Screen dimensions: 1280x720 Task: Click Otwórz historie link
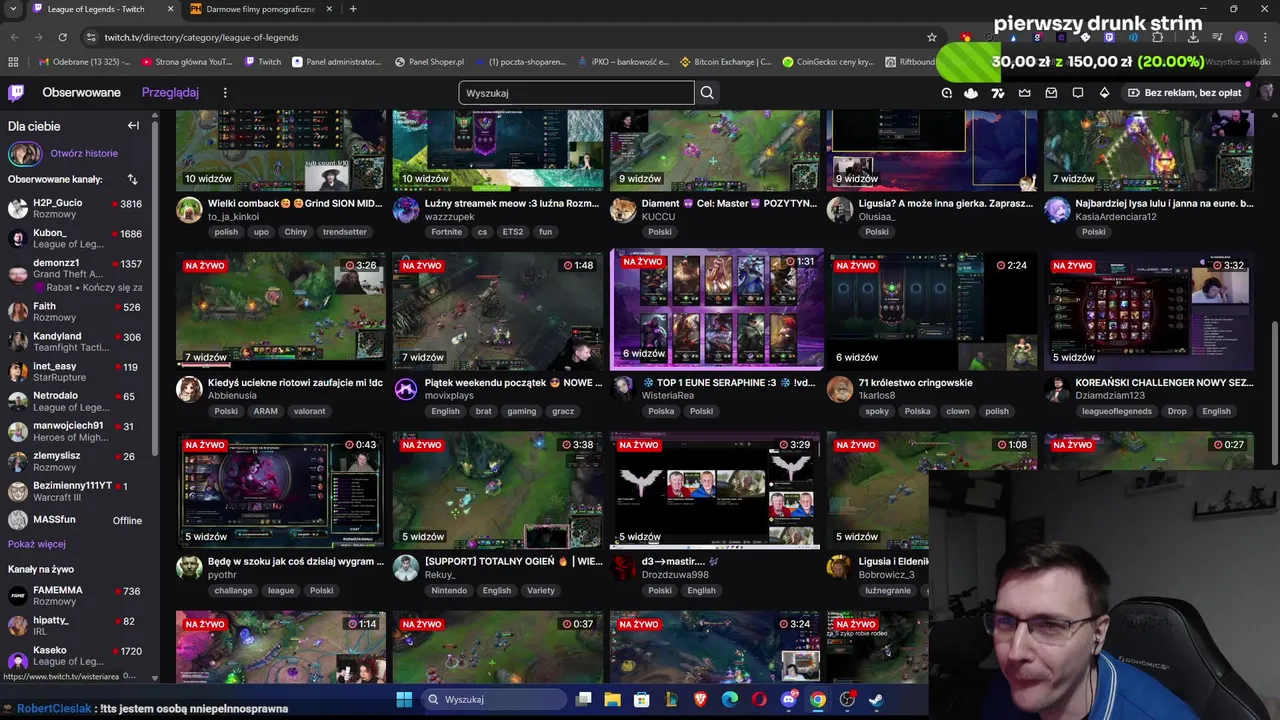[x=84, y=154]
